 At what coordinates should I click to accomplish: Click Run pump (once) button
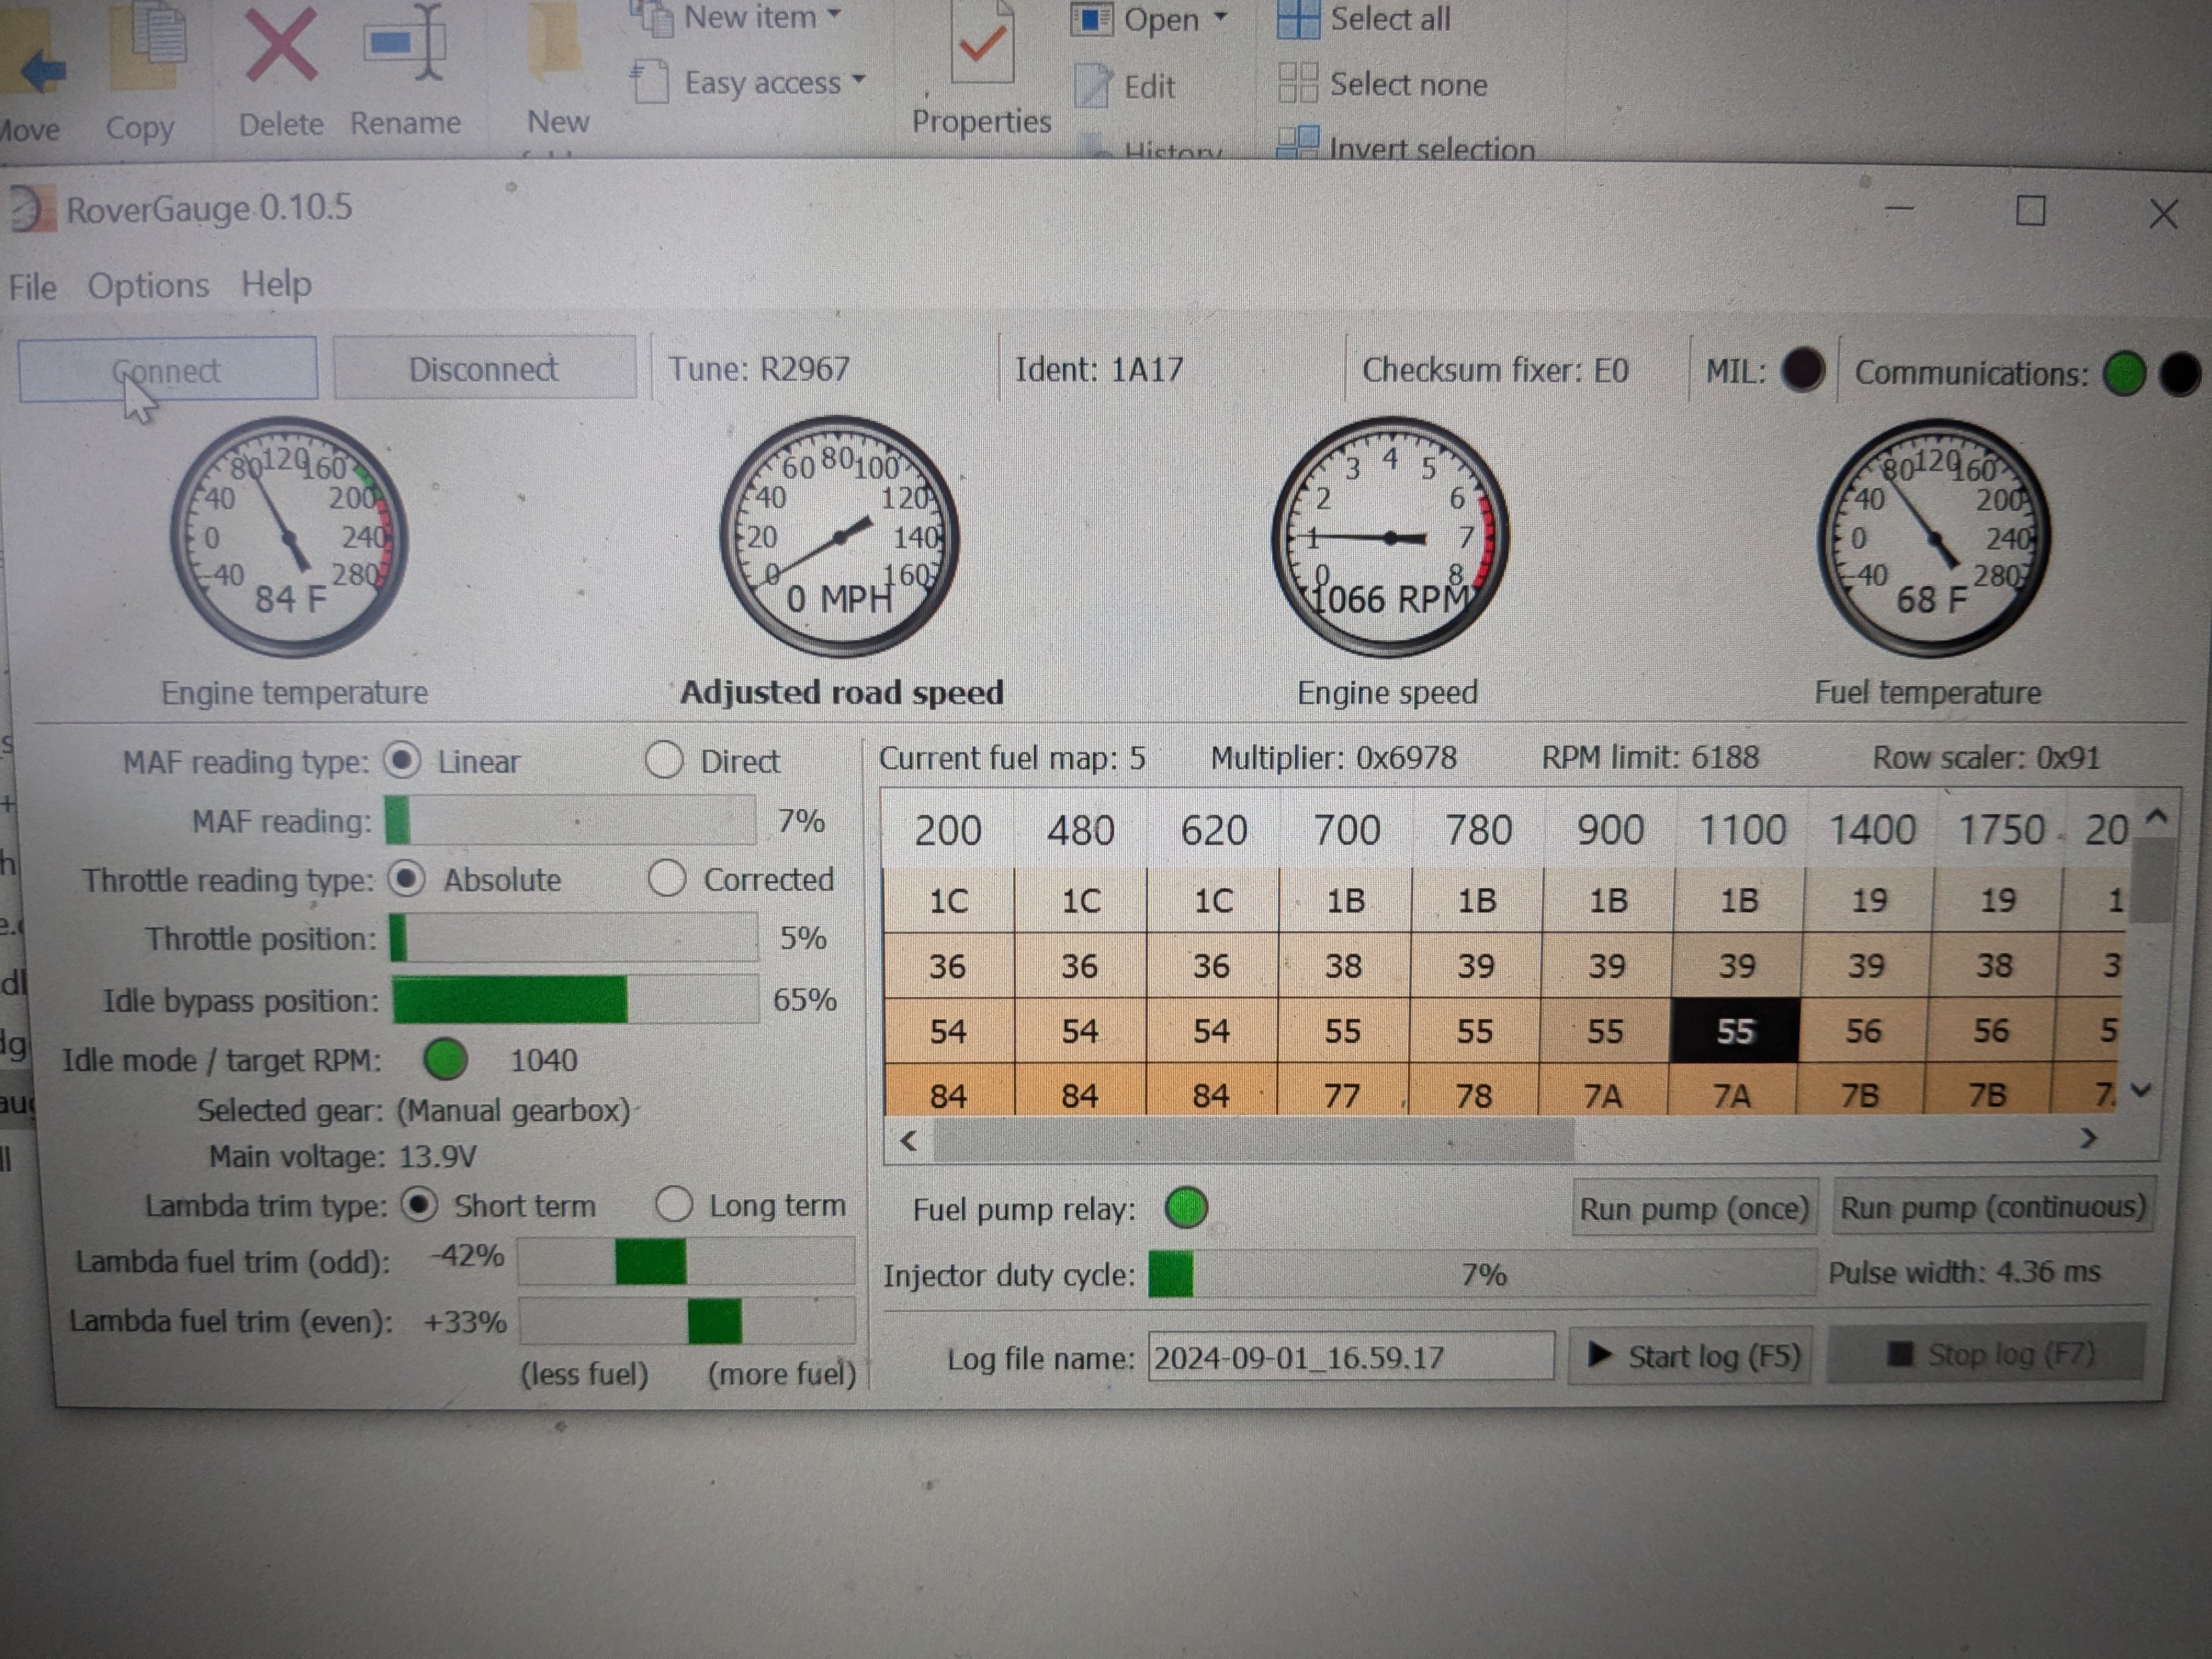[x=1693, y=1208]
